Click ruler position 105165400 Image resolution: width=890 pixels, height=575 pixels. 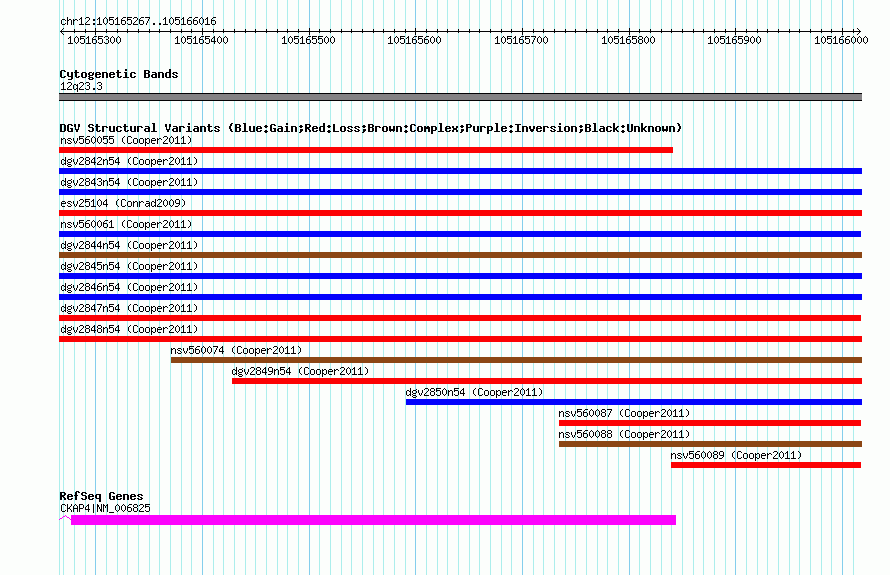201,40
